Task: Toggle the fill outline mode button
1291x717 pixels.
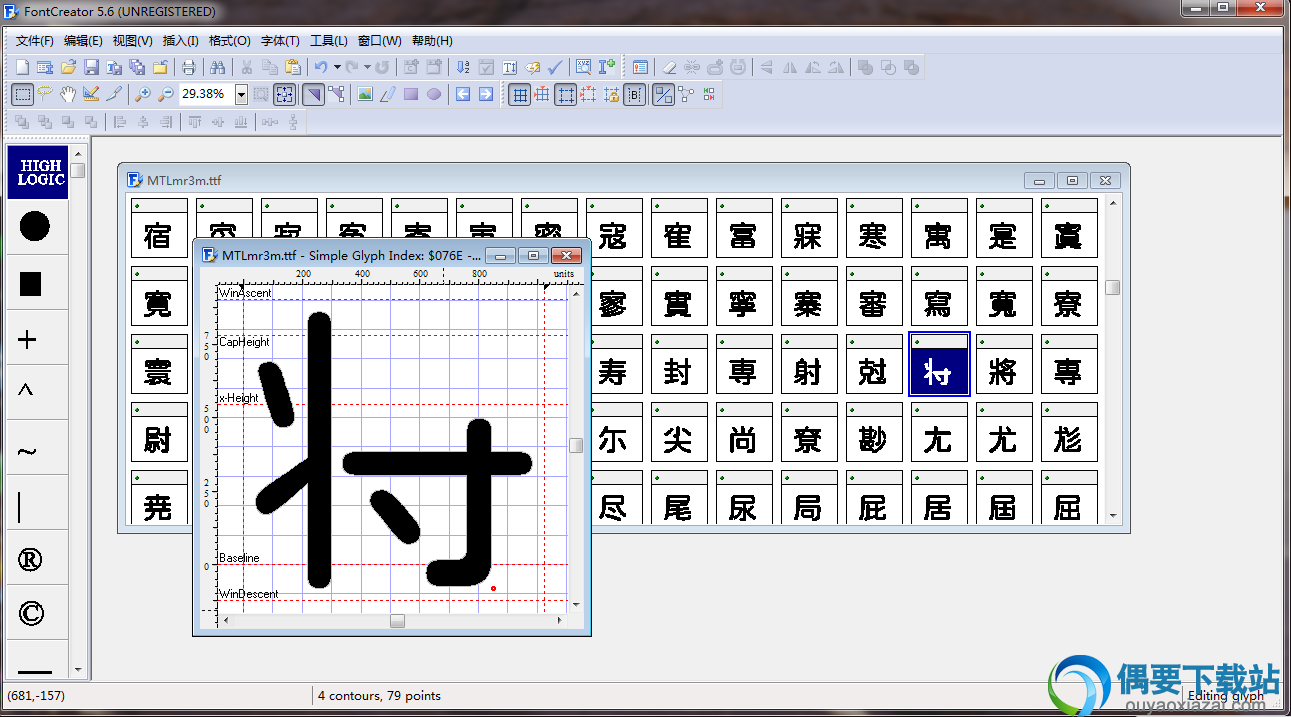Action: (x=663, y=94)
